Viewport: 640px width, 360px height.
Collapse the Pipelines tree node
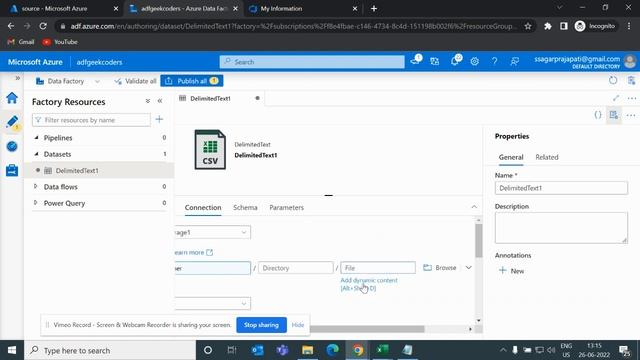36,138
